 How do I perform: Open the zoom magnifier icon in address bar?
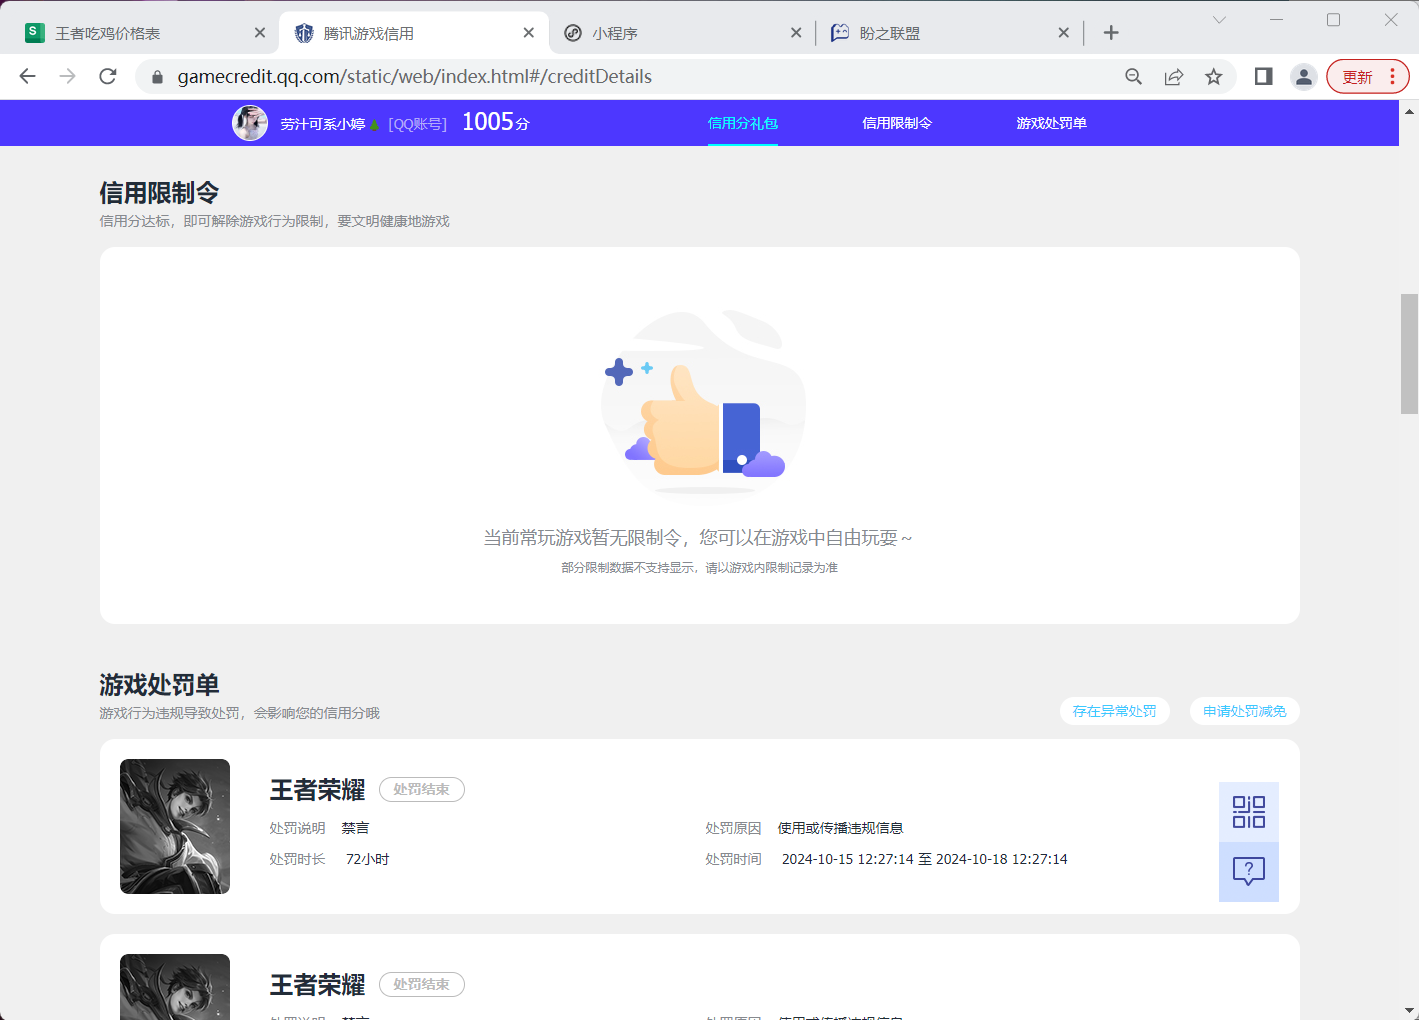coord(1133,77)
